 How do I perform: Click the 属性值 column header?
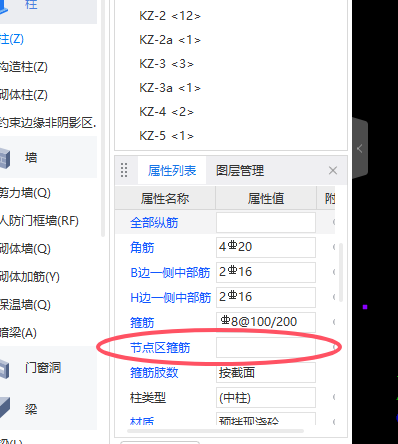pos(266,199)
